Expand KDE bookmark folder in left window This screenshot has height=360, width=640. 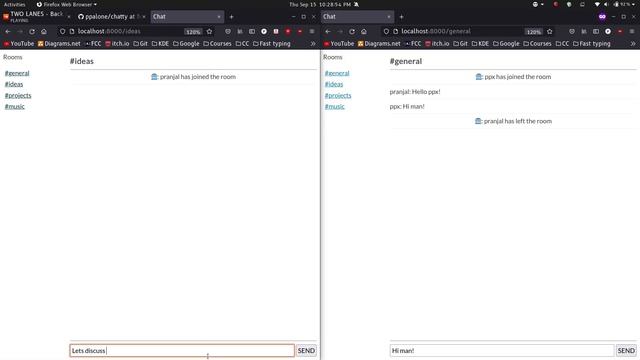tap(160, 44)
